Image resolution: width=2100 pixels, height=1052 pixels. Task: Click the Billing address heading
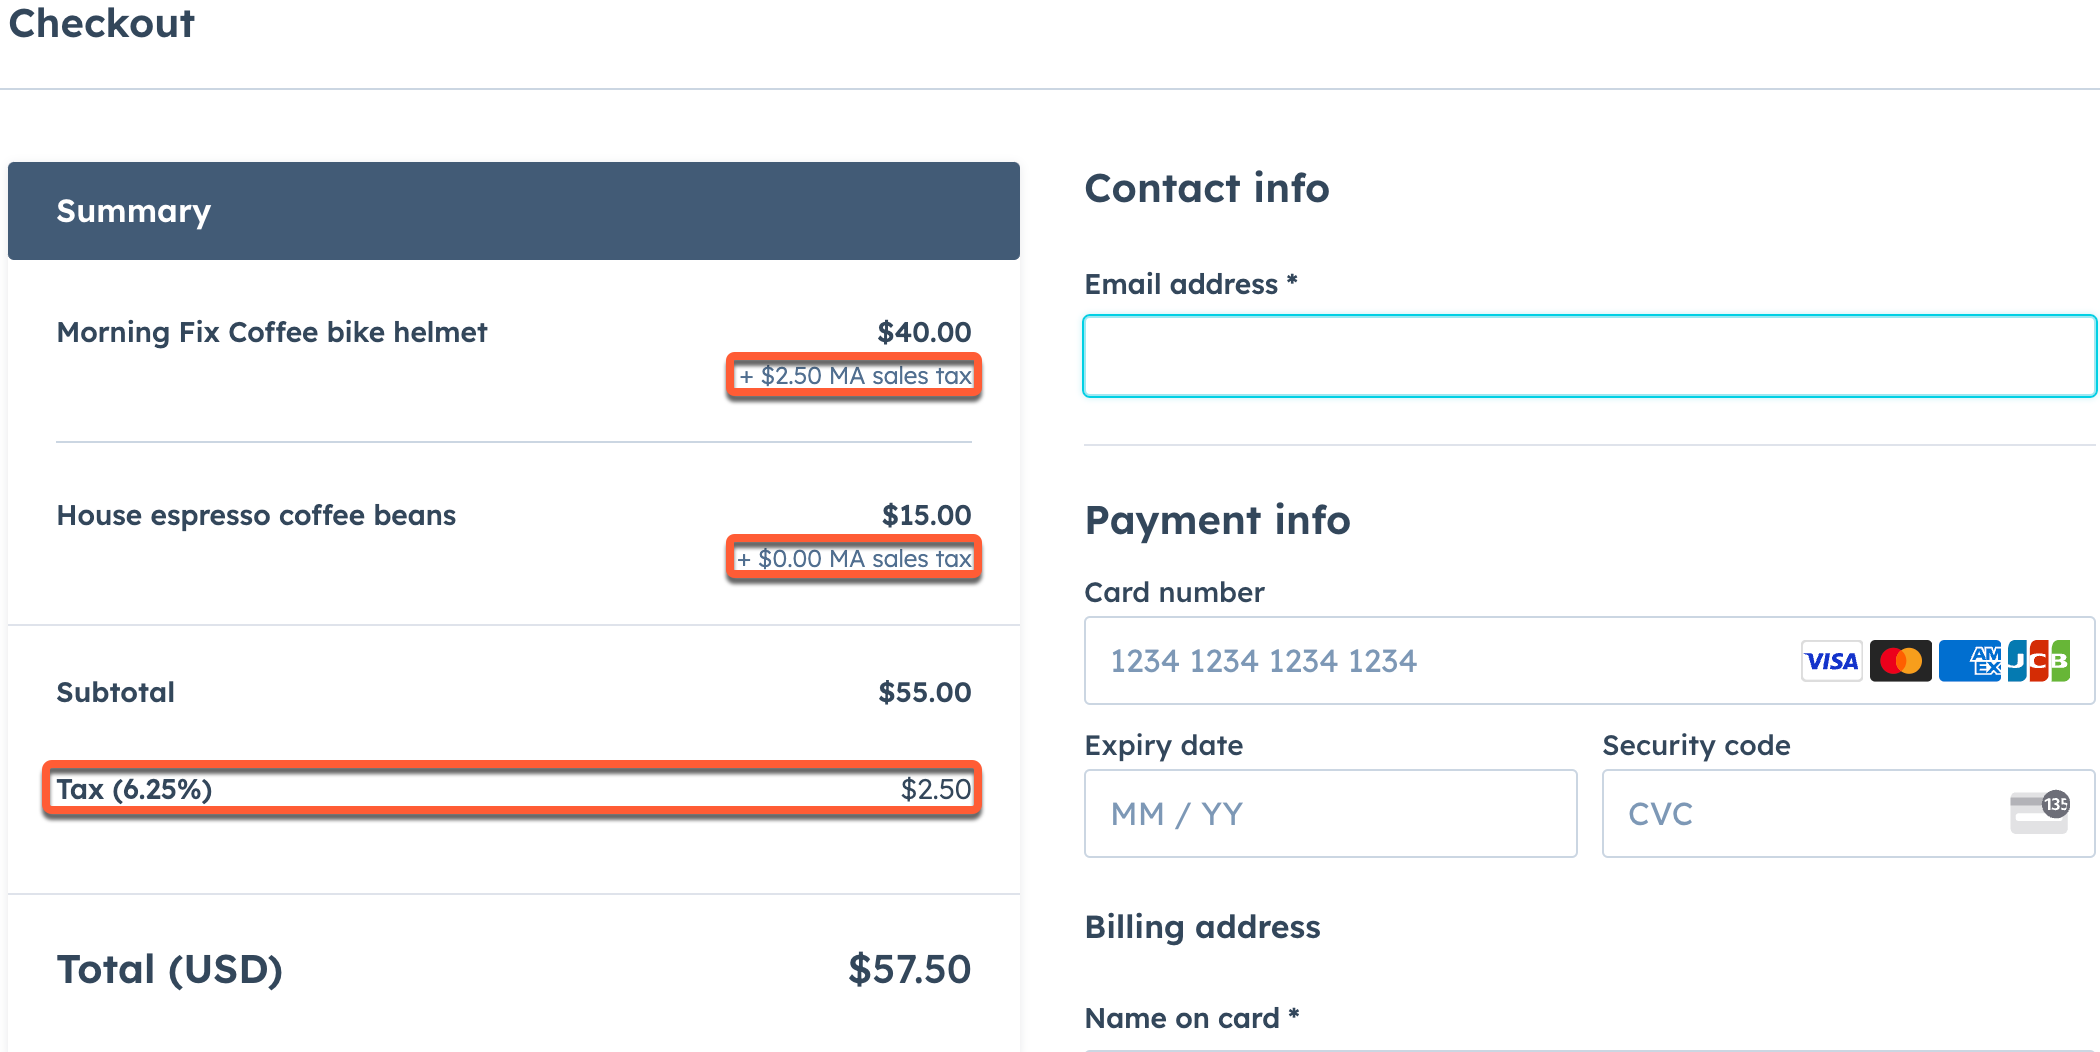(x=1202, y=927)
